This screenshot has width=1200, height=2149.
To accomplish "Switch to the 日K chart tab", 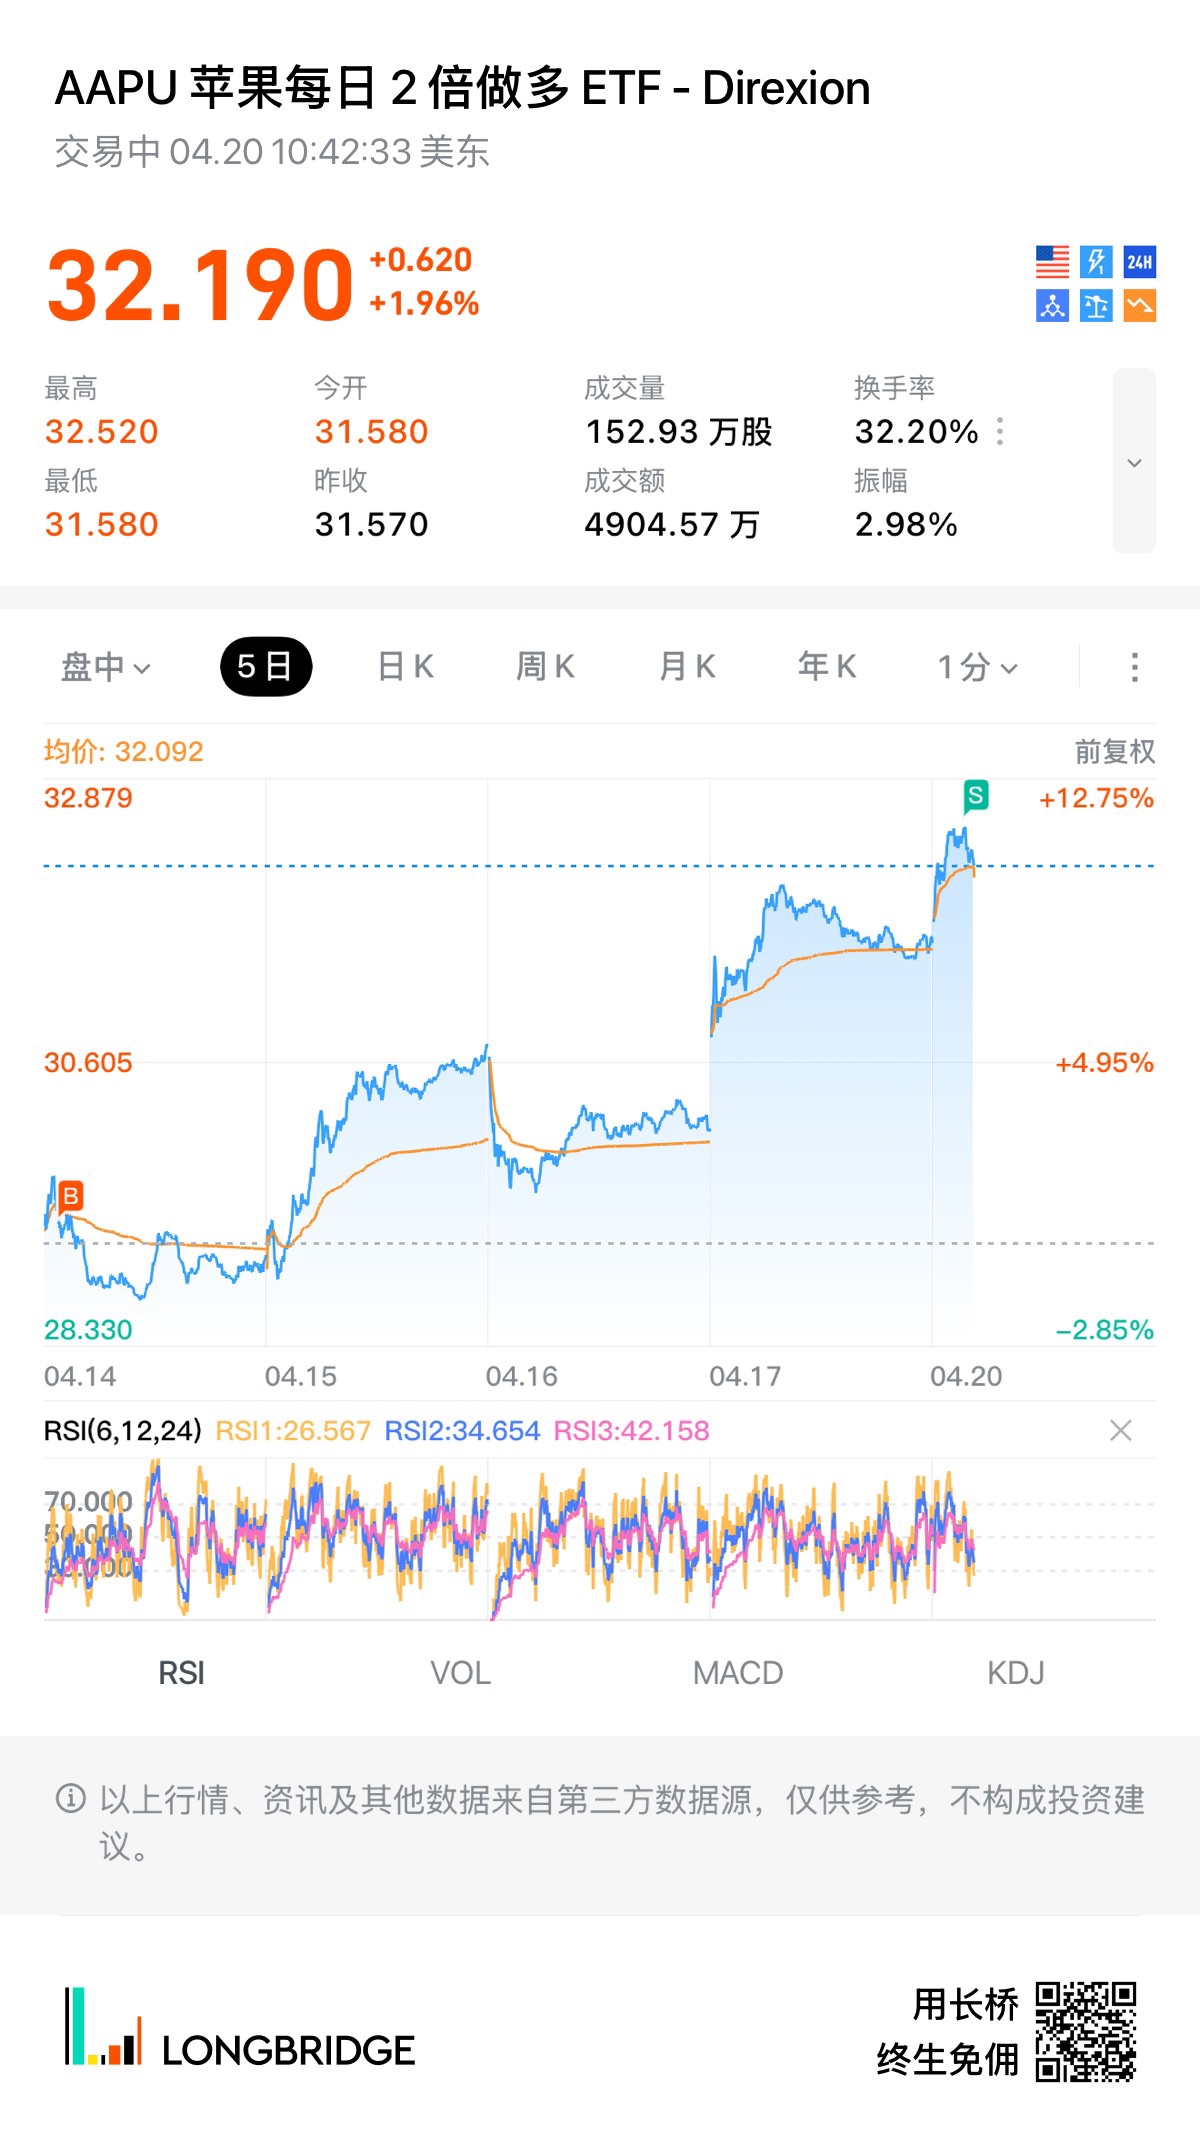I will click(405, 667).
